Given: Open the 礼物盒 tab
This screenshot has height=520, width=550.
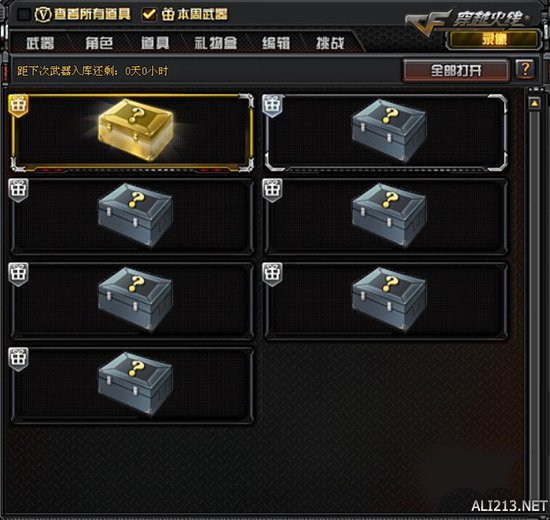Looking at the screenshot, I should [216, 43].
